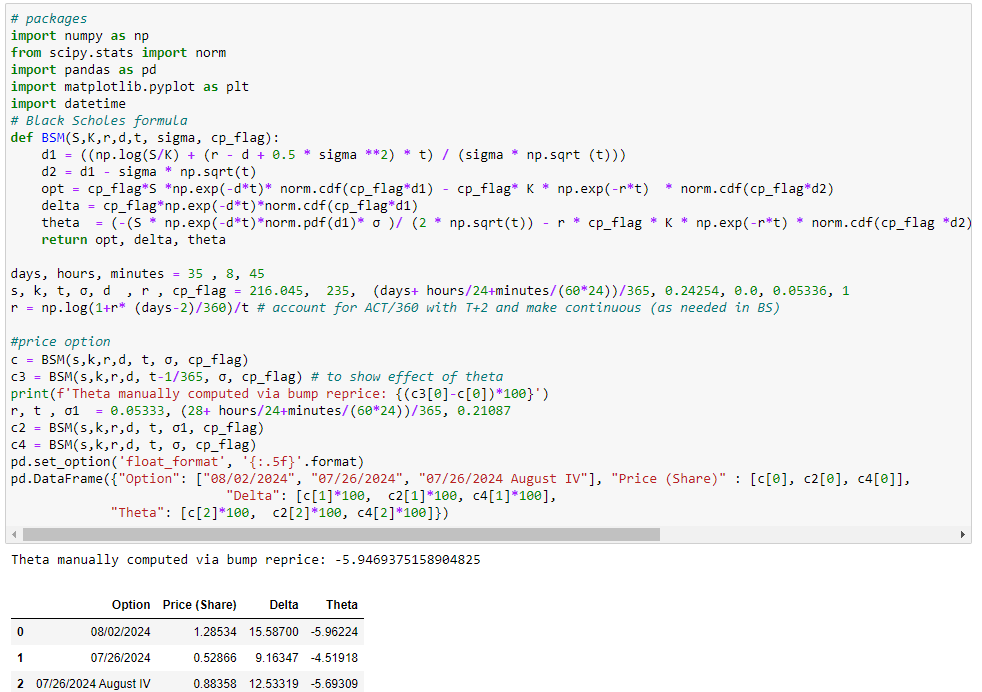Click the print statement line
982x692 pixels.
(x=280, y=393)
